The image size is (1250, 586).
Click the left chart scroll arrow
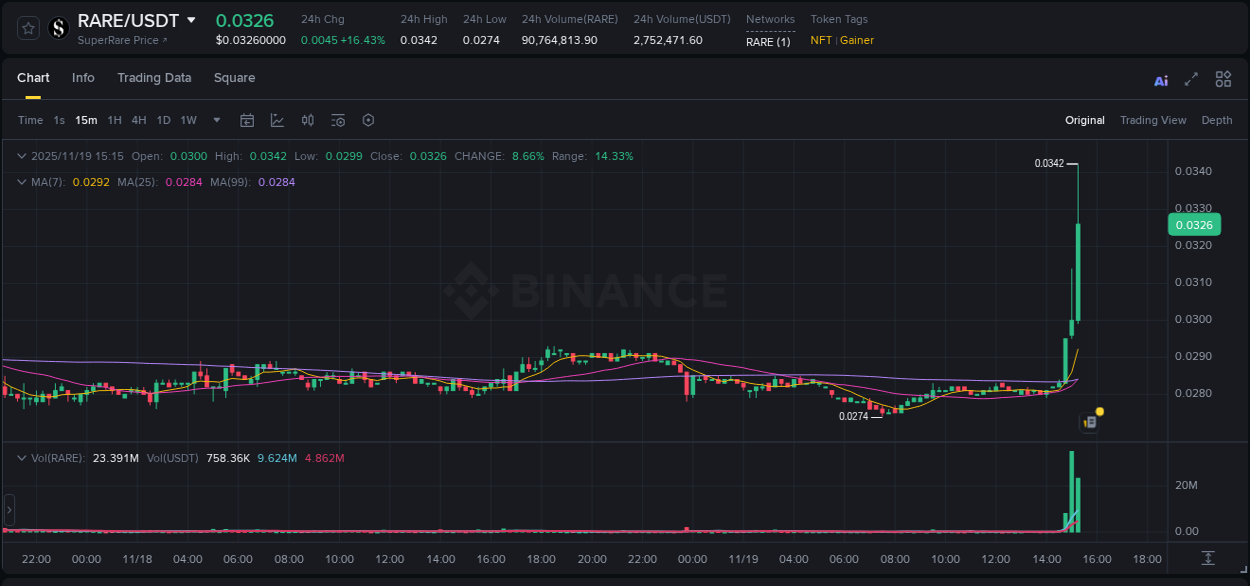click(x=8, y=510)
